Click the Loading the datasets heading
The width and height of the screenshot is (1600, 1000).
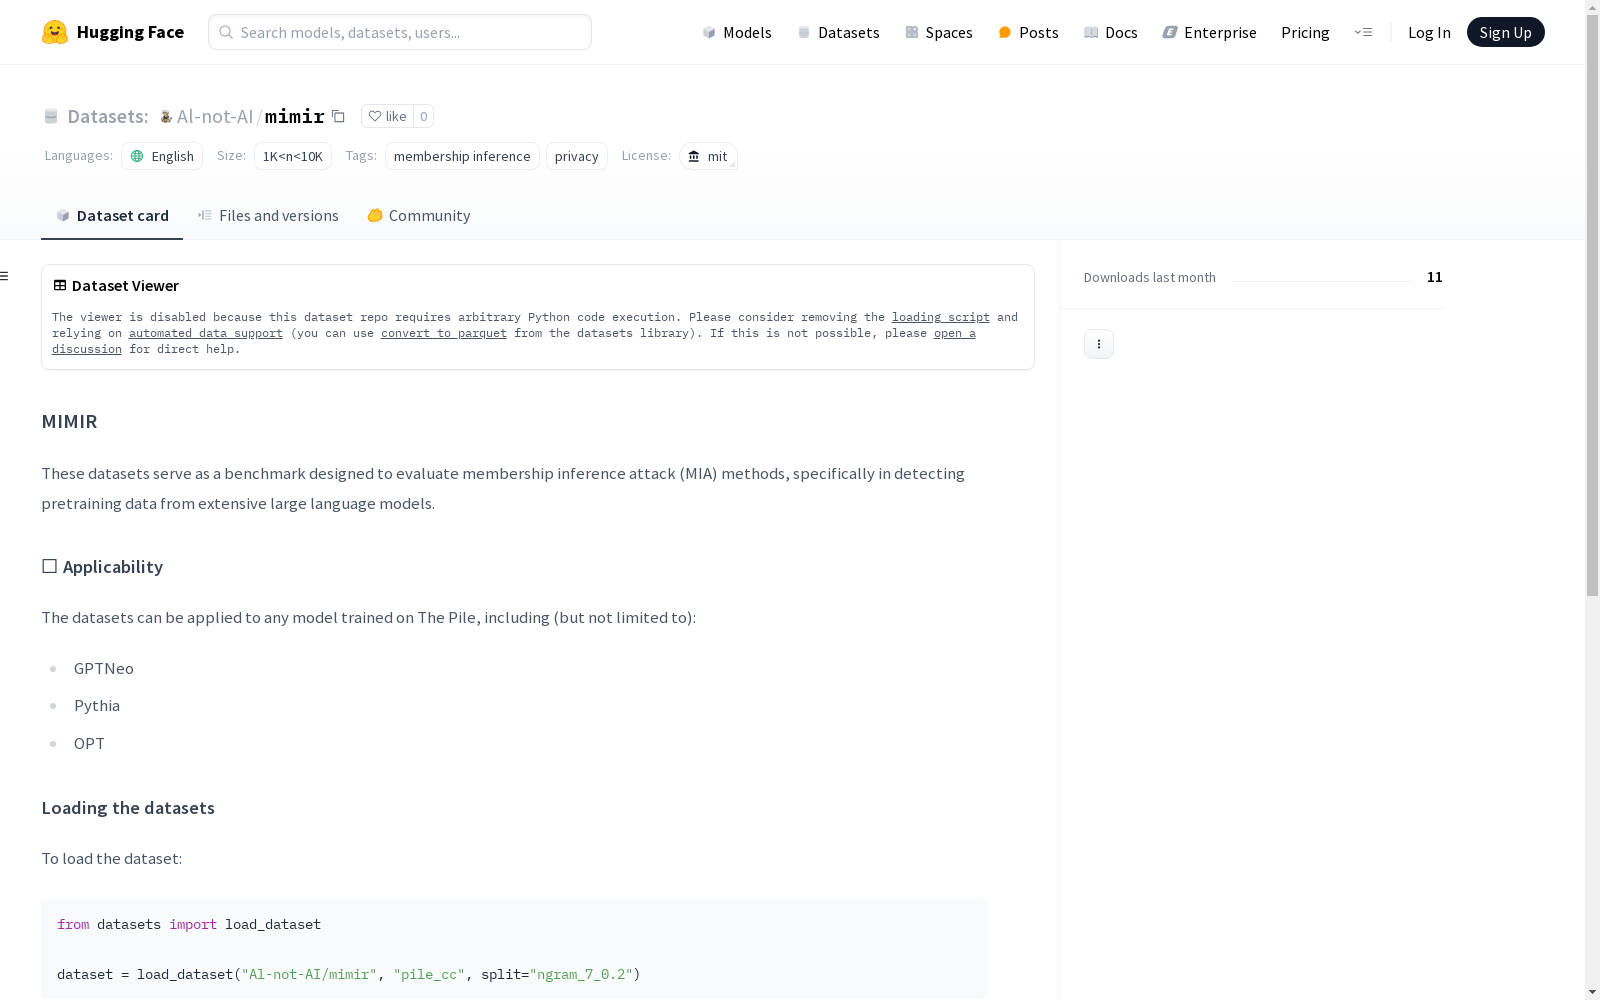pyautogui.click(x=128, y=808)
